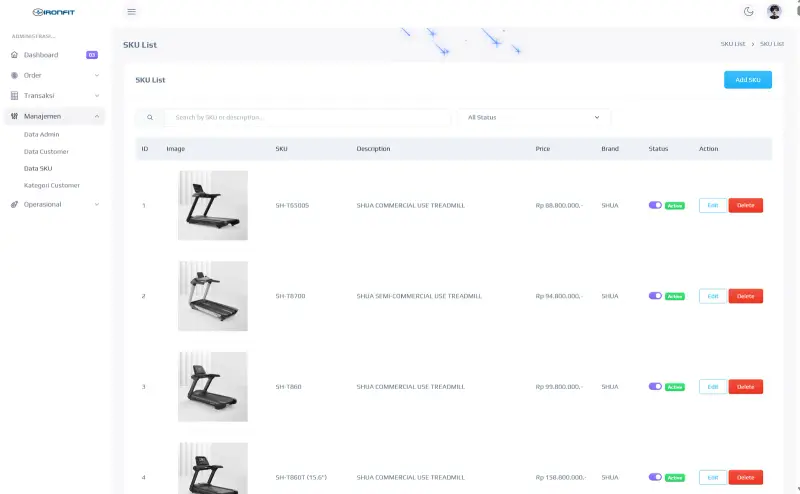Image resolution: width=800 pixels, height=494 pixels.
Task: Toggle the hamburger sidebar menu icon
Action: (x=132, y=12)
